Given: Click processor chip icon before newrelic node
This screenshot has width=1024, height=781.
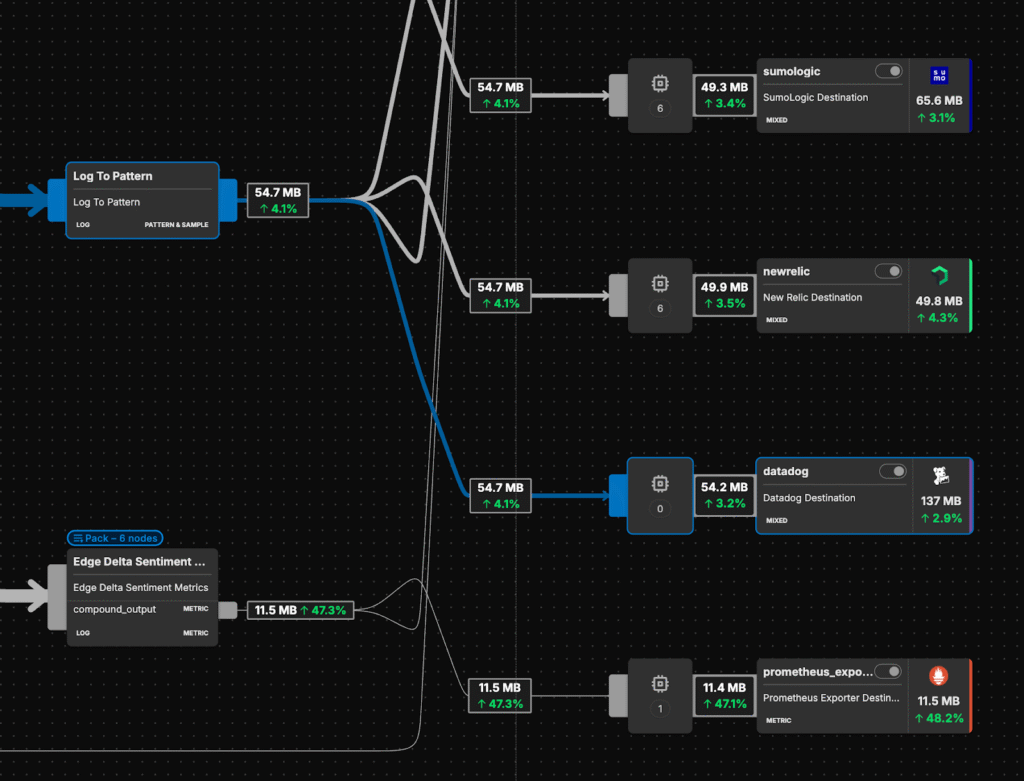Looking at the screenshot, I should pos(659,285).
